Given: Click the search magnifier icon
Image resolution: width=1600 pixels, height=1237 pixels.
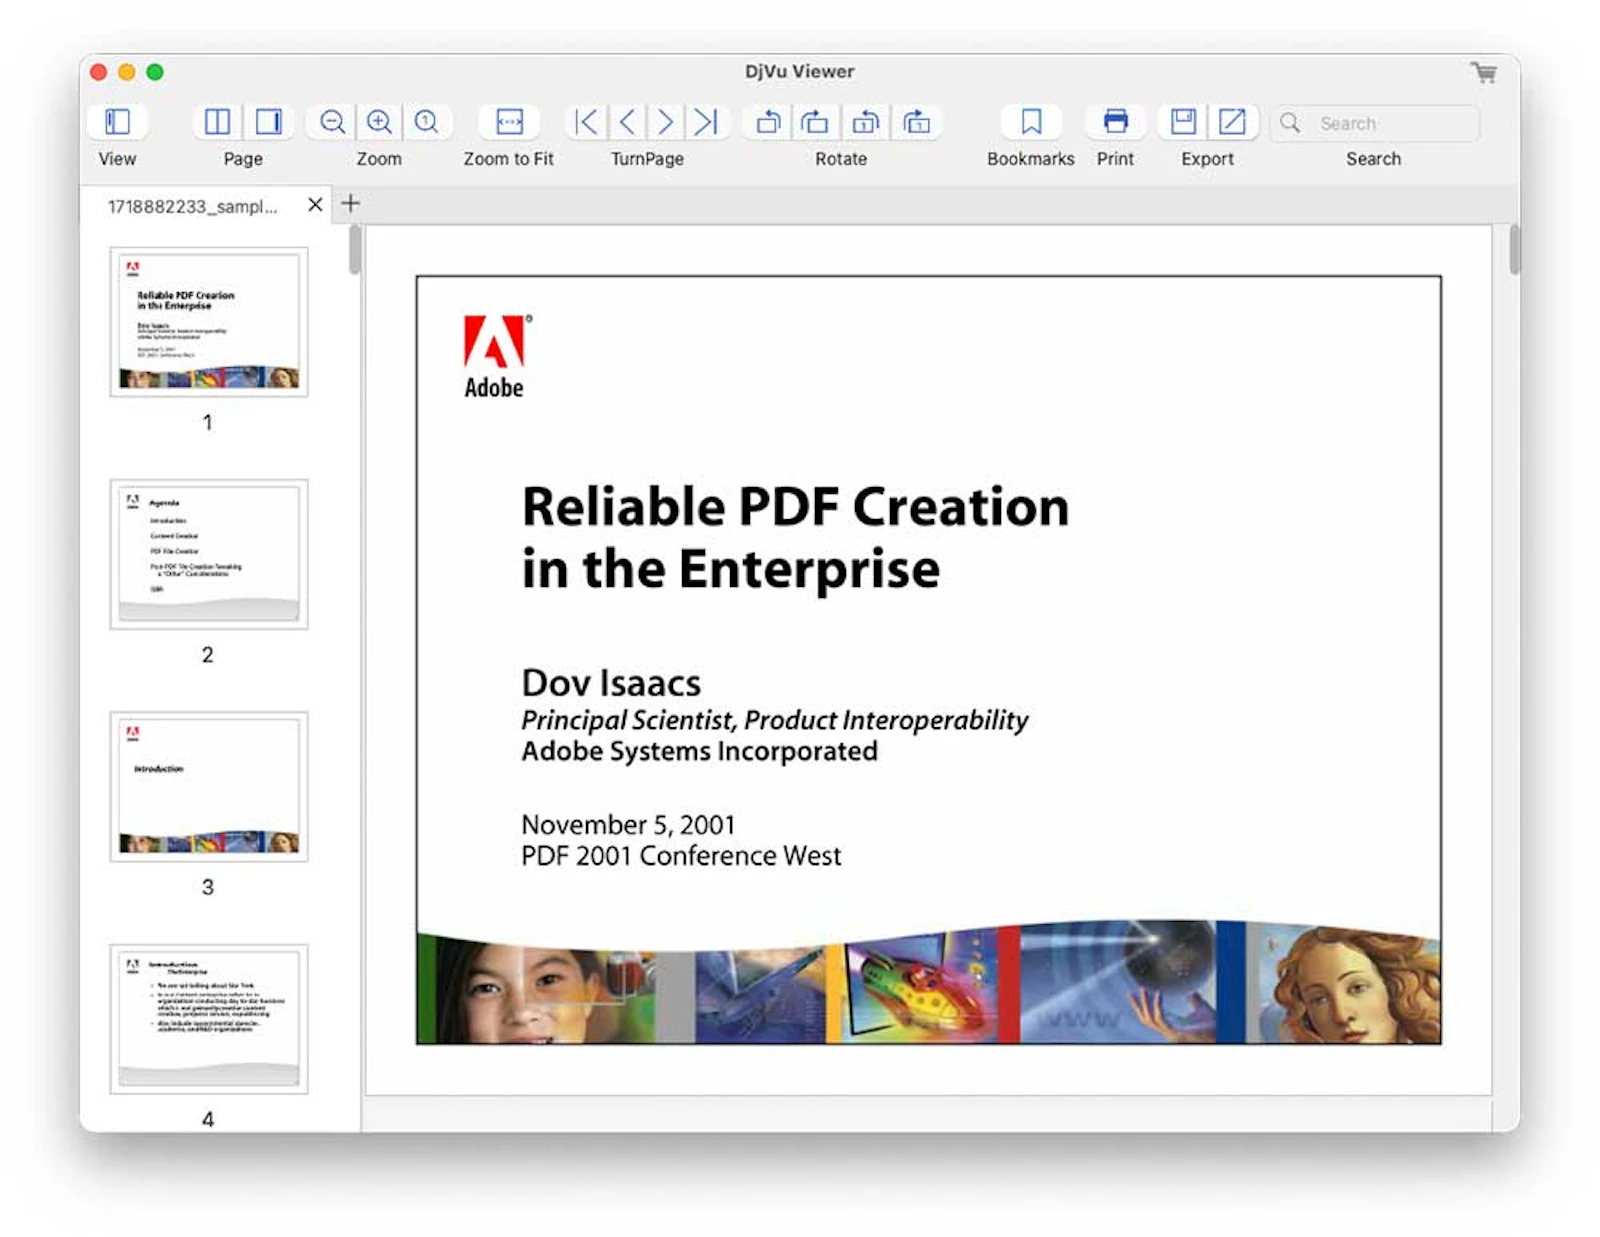Looking at the screenshot, I should pos(1290,122).
